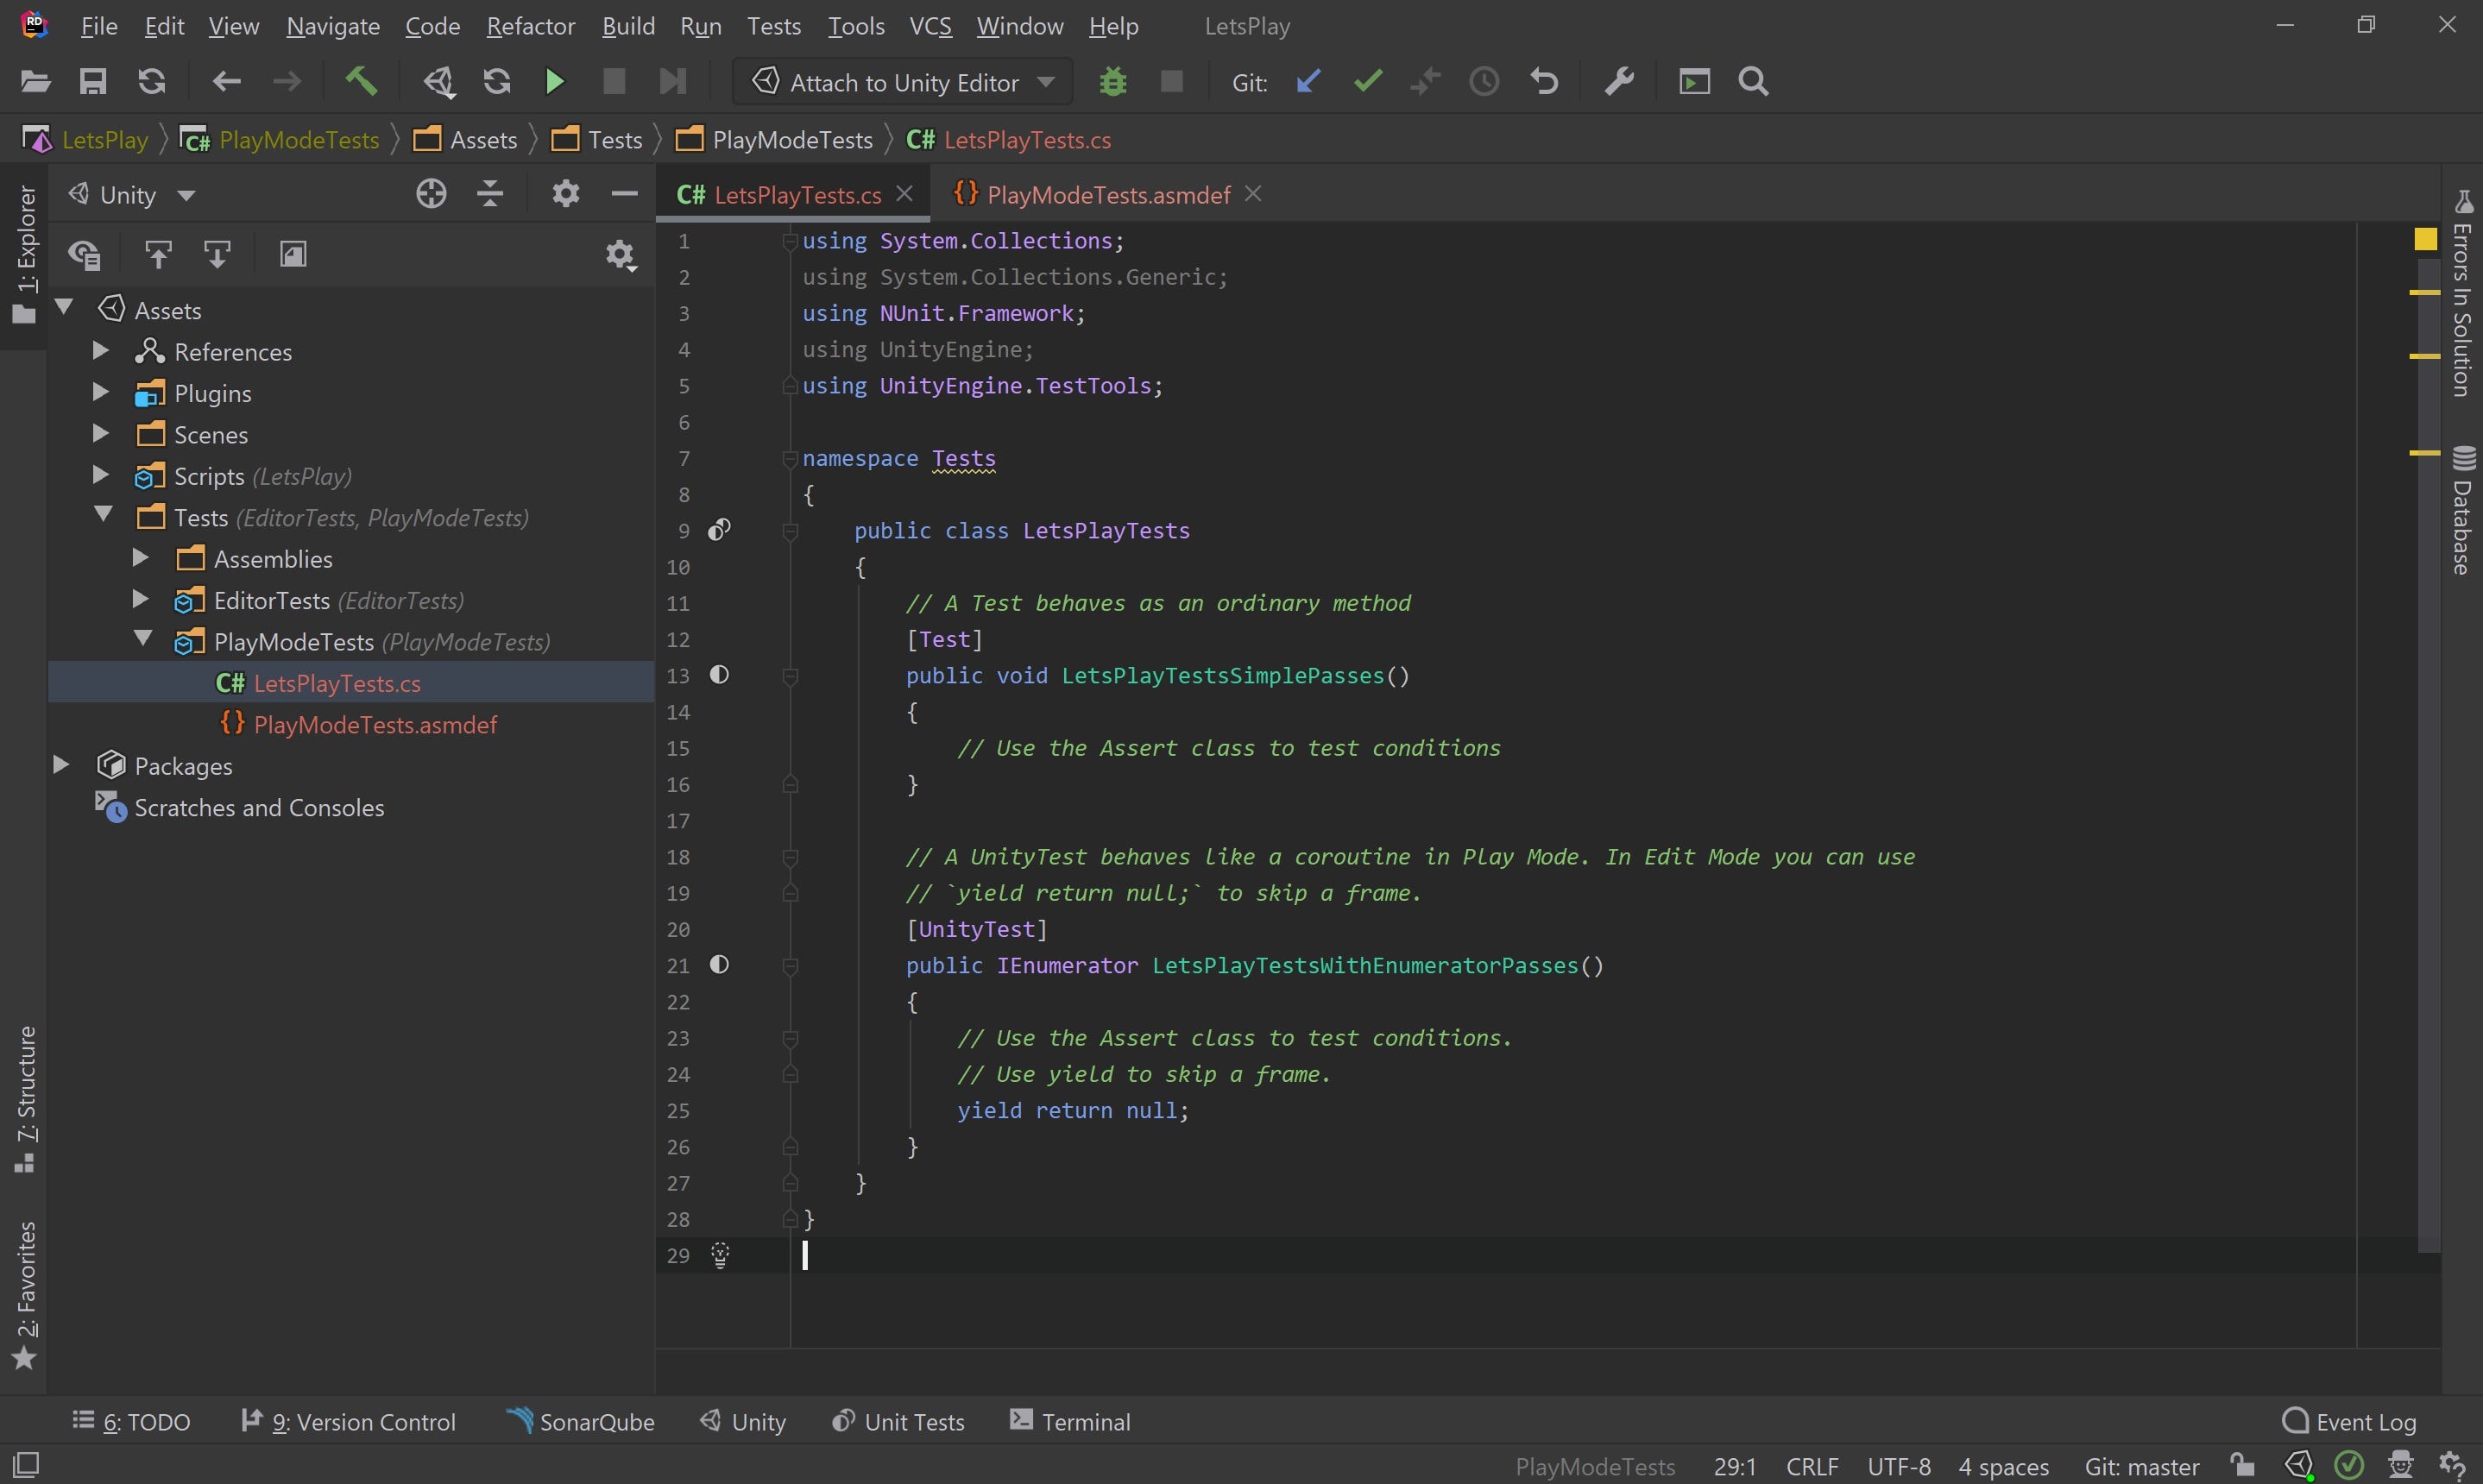Toggle the 7: Structure side panel
The width and height of the screenshot is (2483, 1484).
tap(24, 1098)
